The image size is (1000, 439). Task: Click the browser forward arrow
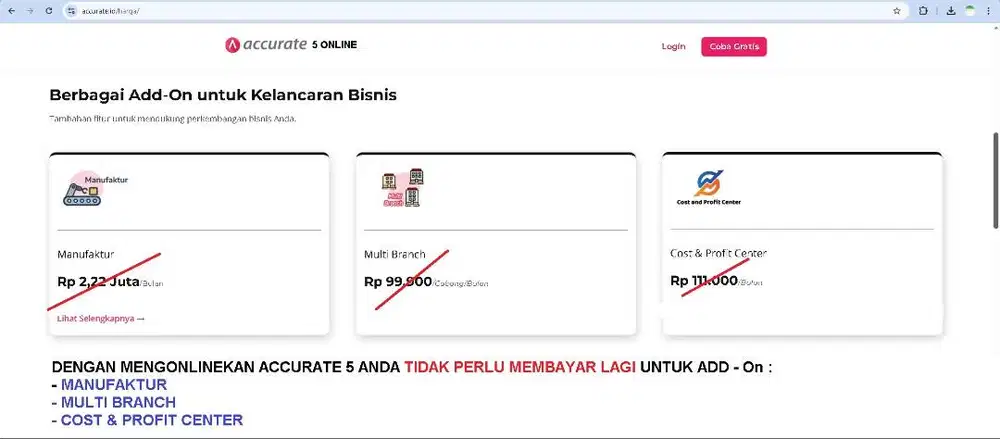coord(30,11)
